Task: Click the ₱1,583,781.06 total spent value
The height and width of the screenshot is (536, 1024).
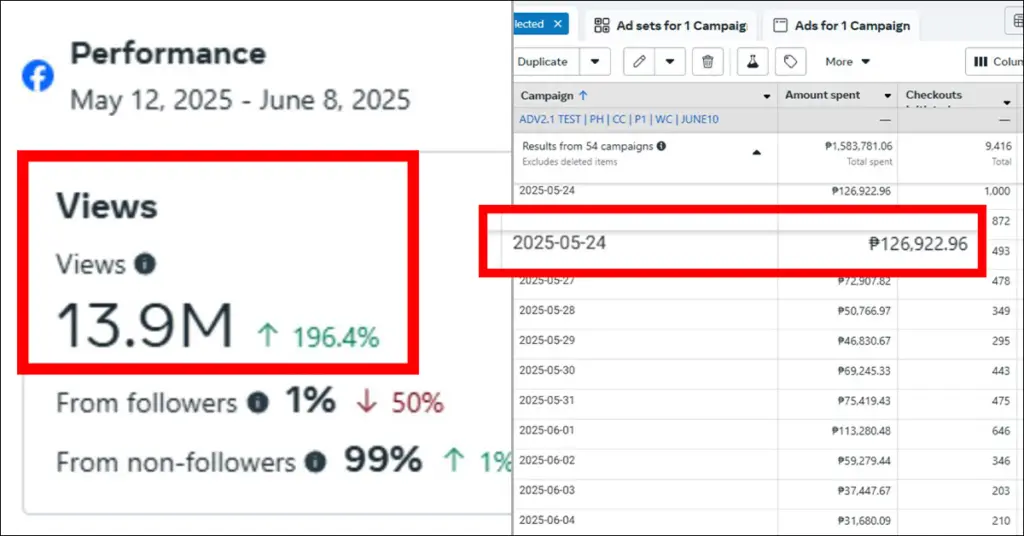Action: (x=858, y=146)
